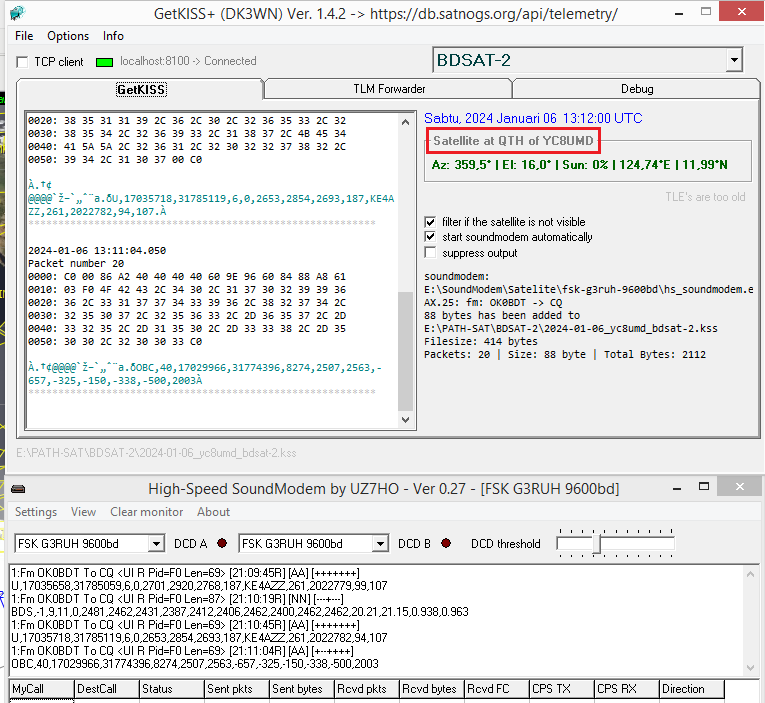Click the Rcvd bytes column header
This screenshot has height=703, width=765.
pyautogui.click(x=432, y=689)
